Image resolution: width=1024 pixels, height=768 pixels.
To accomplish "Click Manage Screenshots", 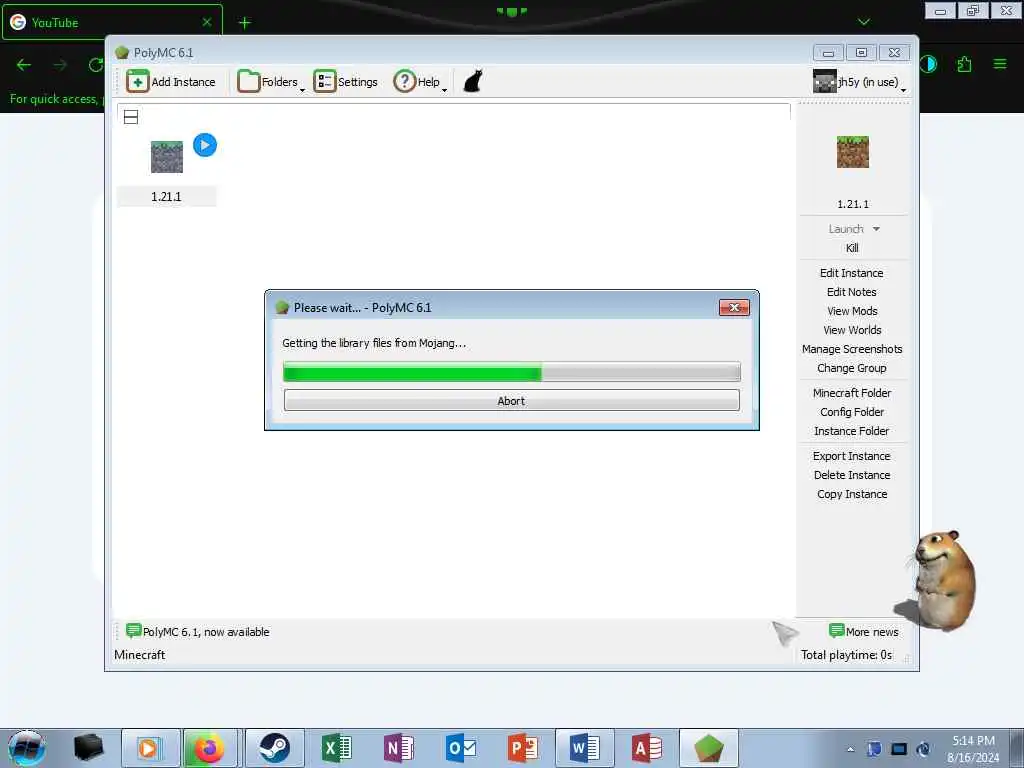I will [x=852, y=349].
